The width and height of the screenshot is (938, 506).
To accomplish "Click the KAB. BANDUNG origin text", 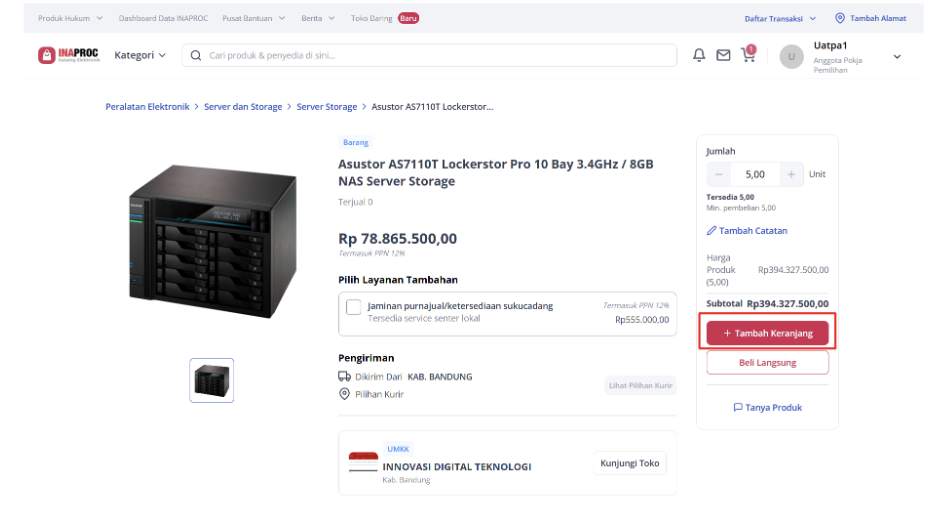I will 440,377.
